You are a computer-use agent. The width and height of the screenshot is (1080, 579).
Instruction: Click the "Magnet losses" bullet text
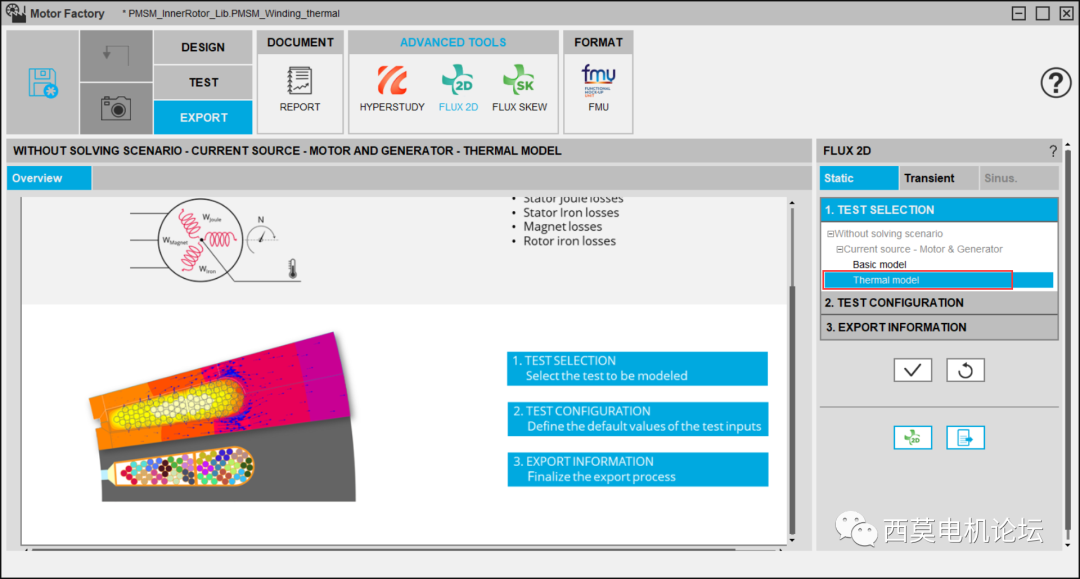[x=562, y=227]
